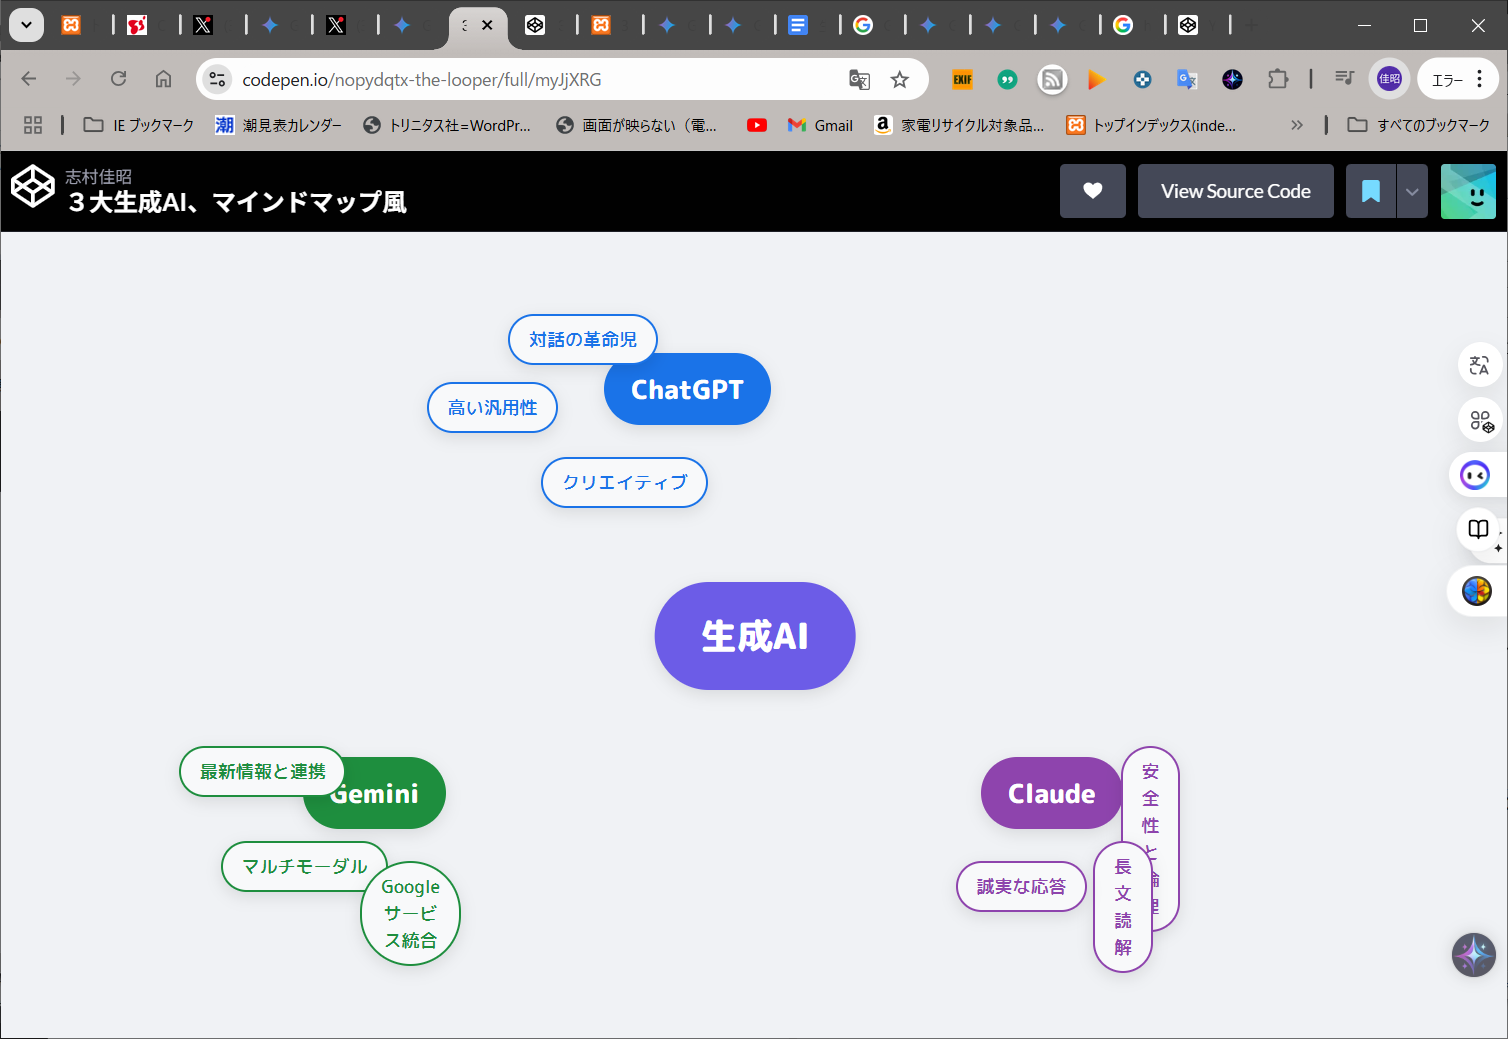Open the View Source Code button
Screen dimensions: 1508x1039
tap(1235, 191)
